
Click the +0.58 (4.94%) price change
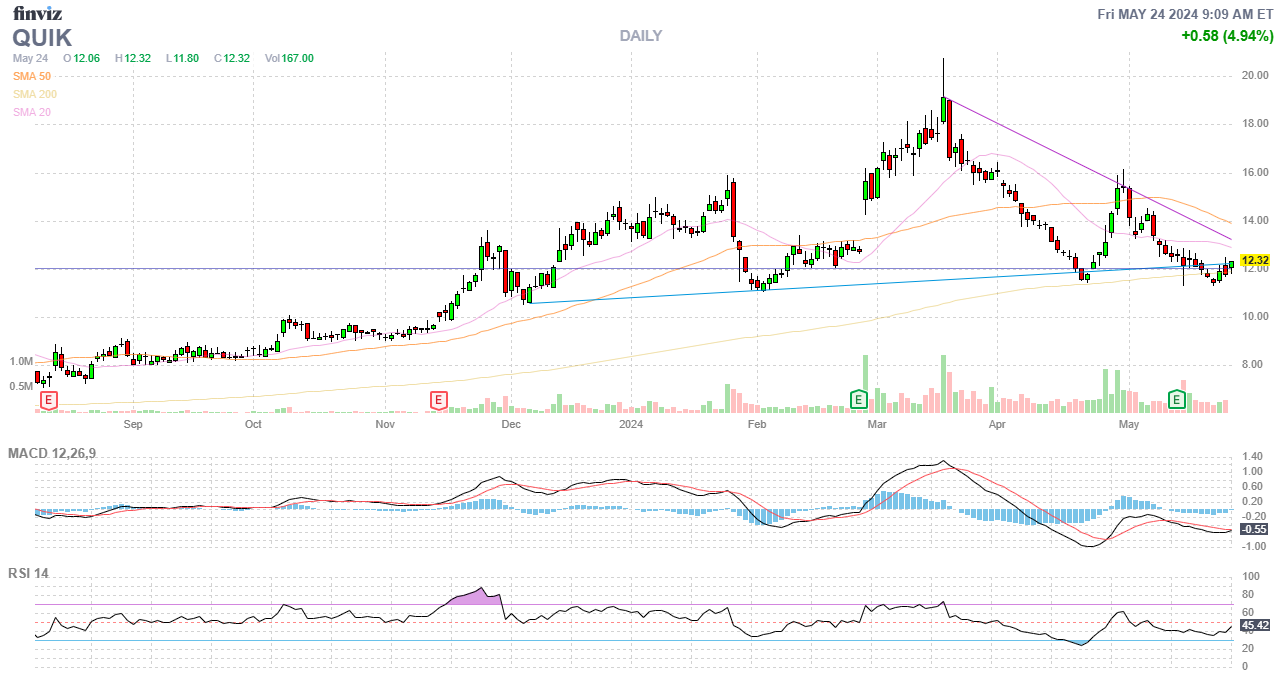[x=1226, y=36]
